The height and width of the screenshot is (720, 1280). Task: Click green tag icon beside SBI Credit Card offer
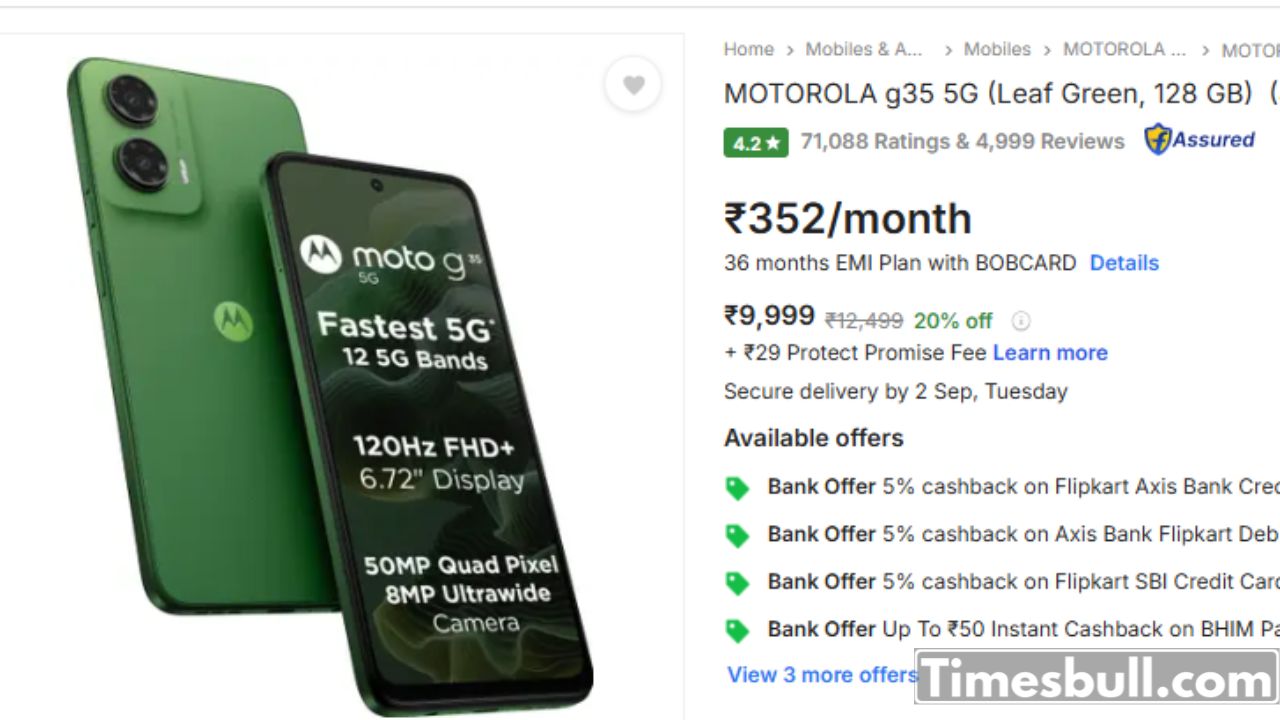click(737, 583)
